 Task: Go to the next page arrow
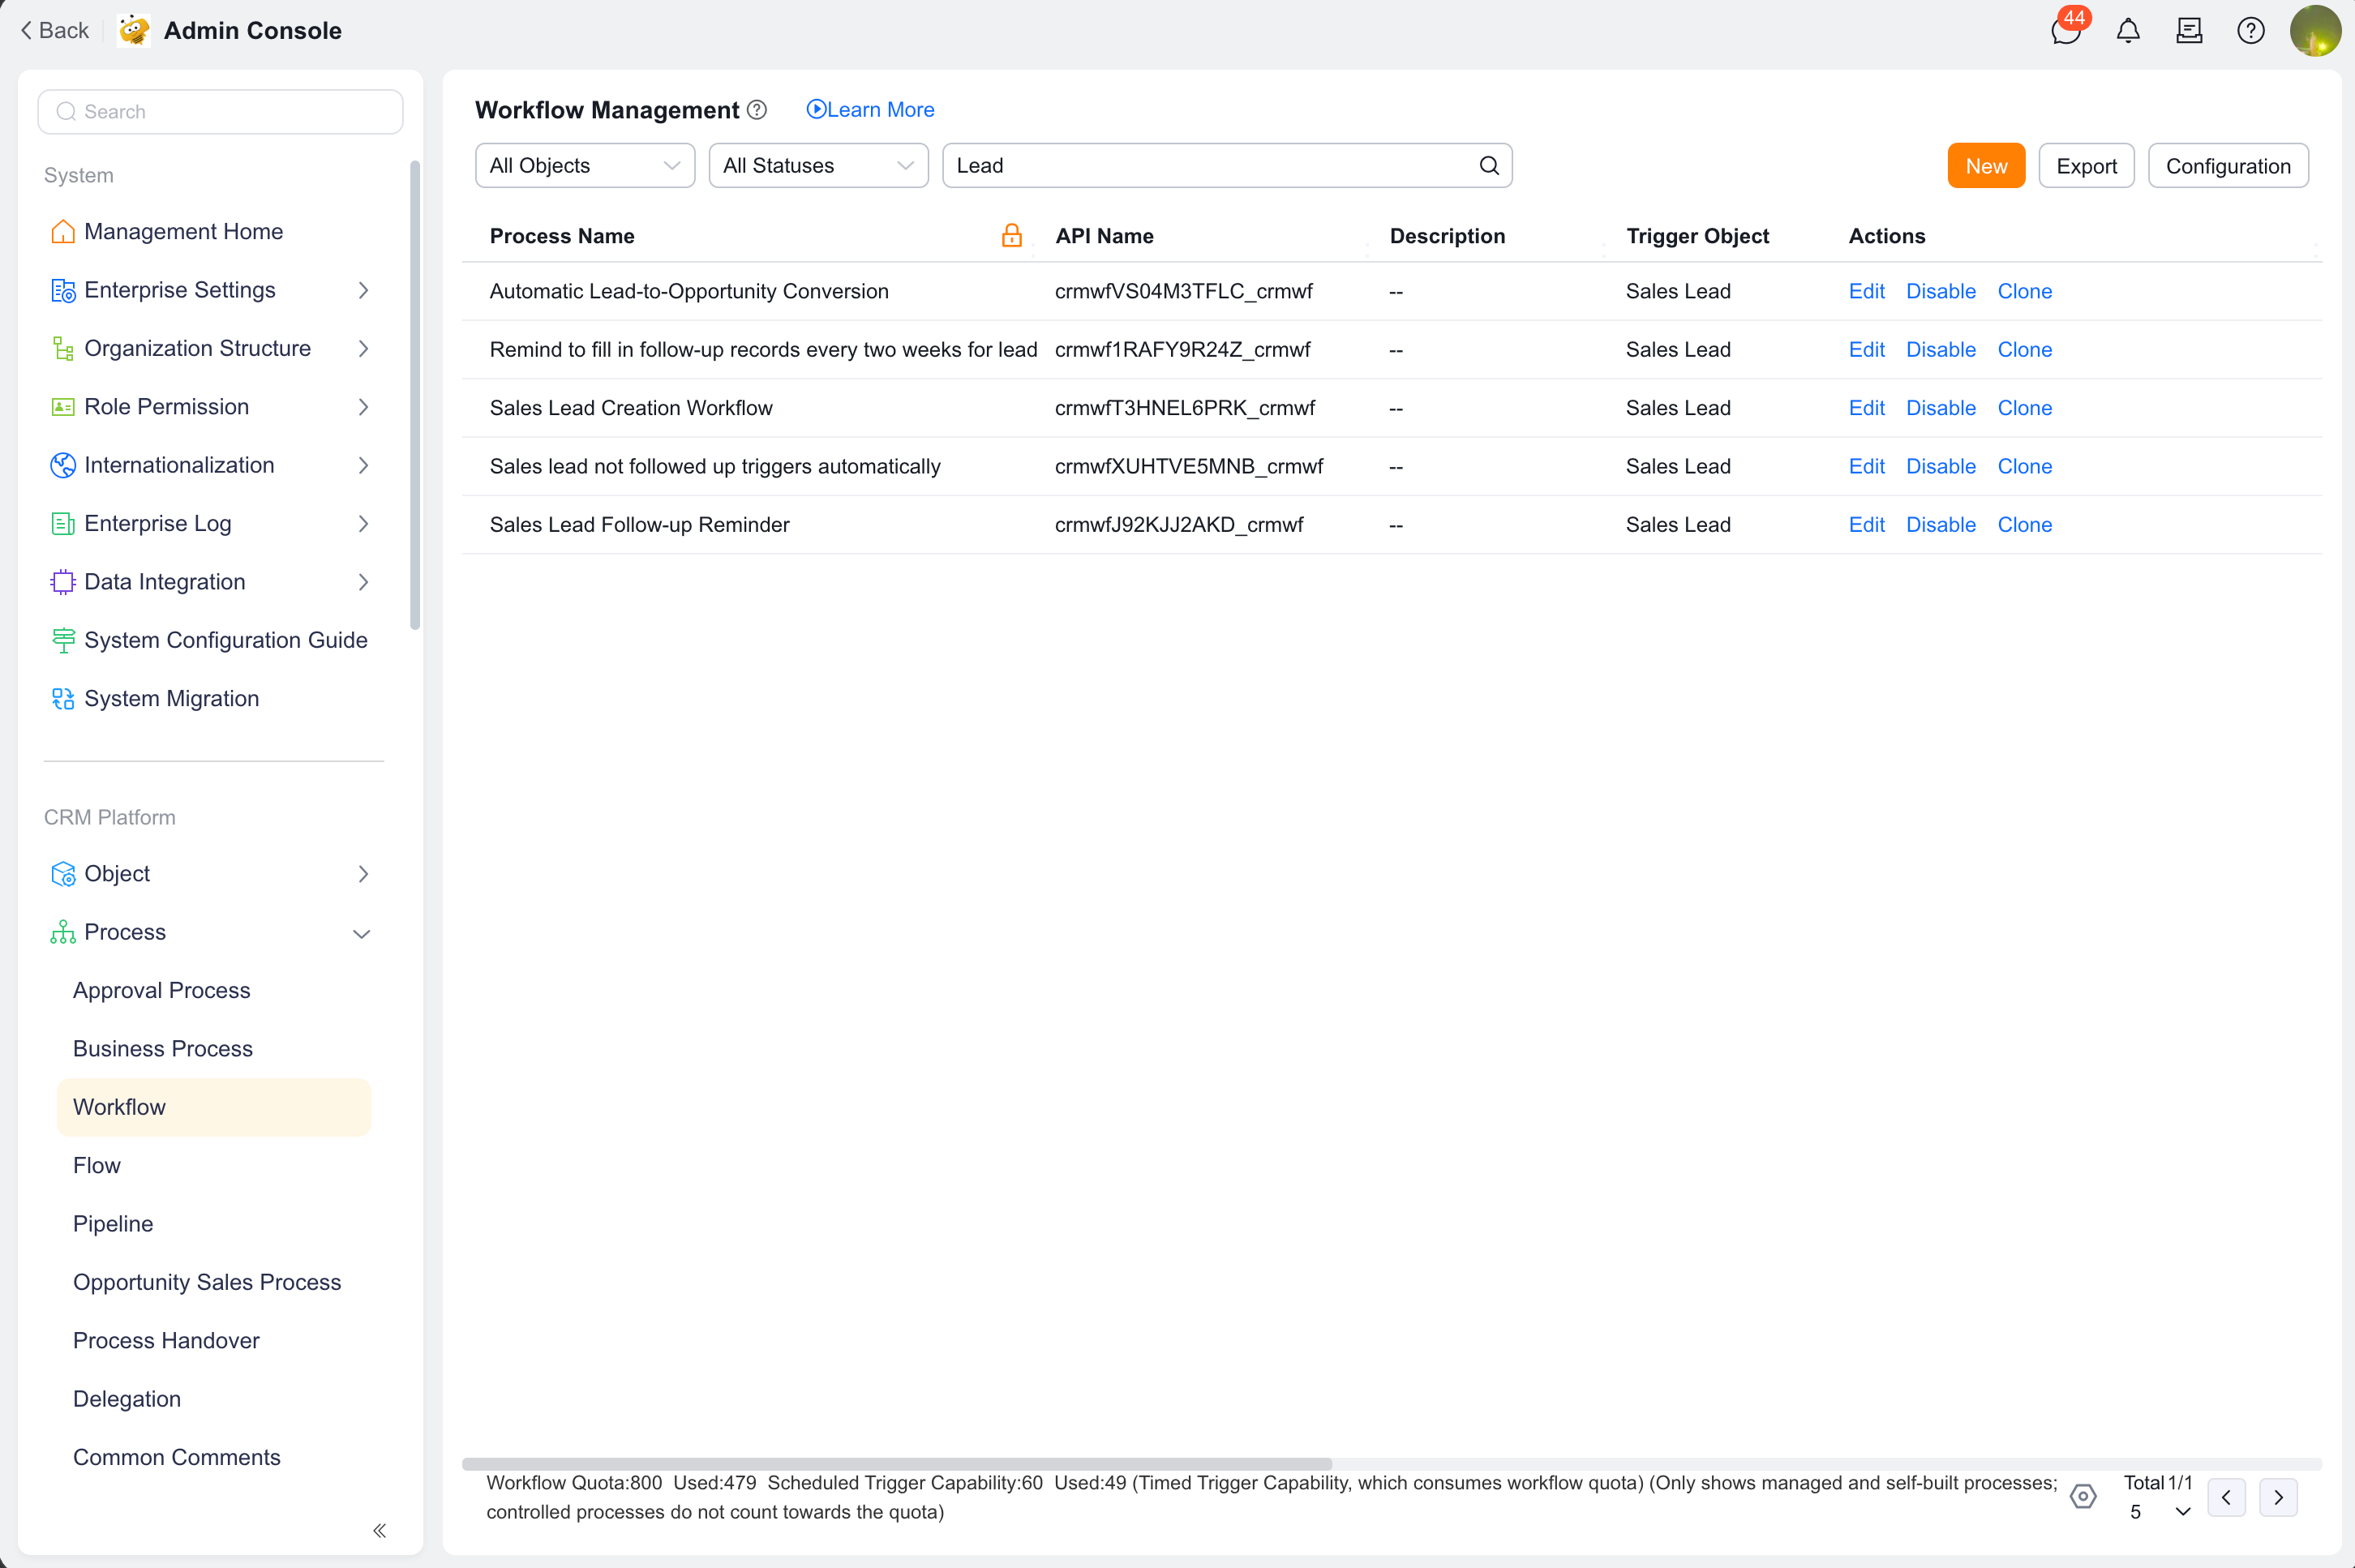tap(2279, 1497)
